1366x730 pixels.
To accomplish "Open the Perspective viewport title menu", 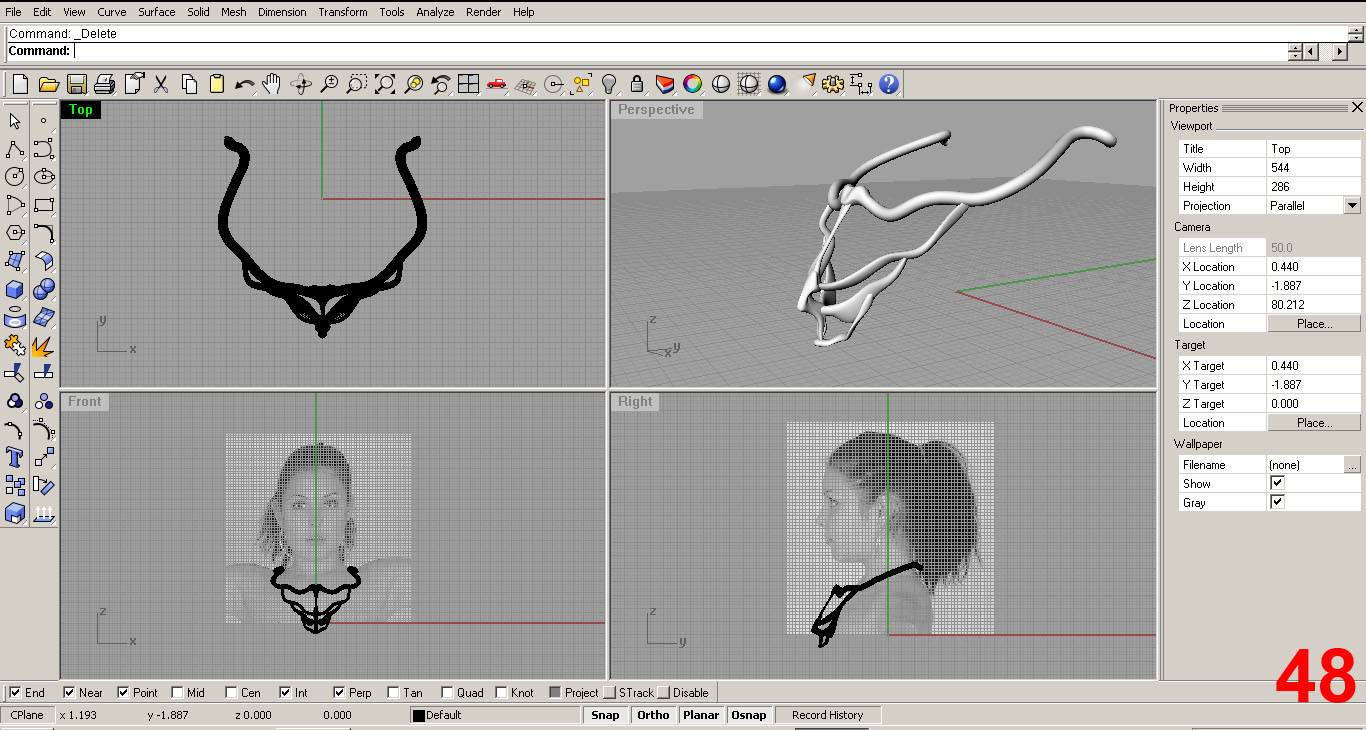I will [x=656, y=110].
